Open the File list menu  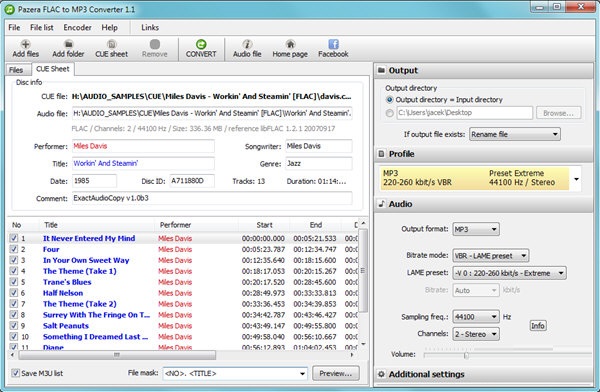[42, 28]
